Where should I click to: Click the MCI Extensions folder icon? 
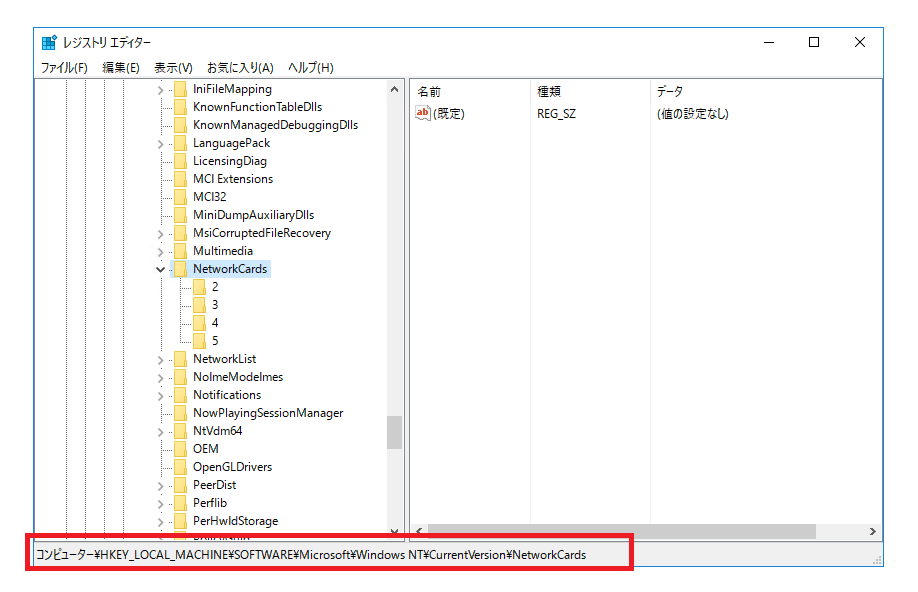(181, 179)
